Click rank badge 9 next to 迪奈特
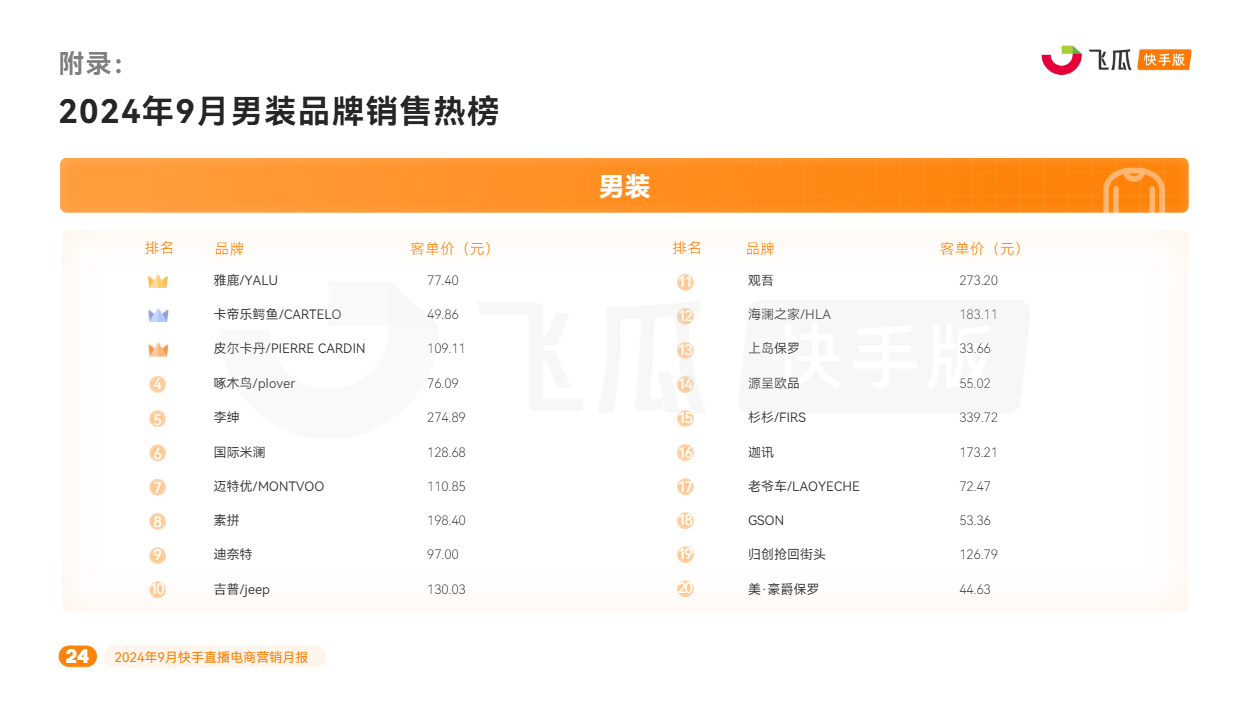The width and height of the screenshot is (1250, 703). (x=158, y=556)
